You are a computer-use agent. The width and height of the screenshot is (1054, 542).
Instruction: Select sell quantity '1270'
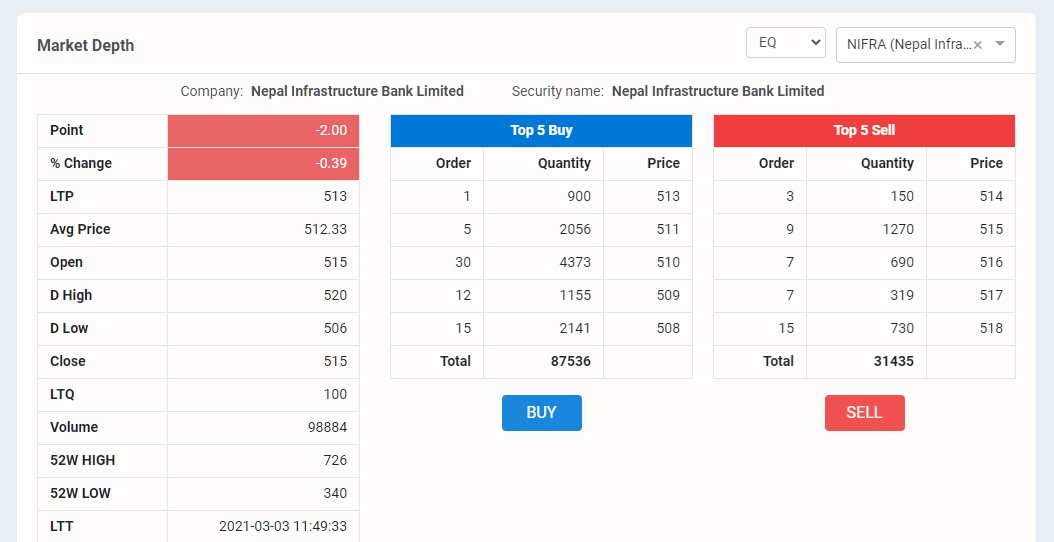(898, 229)
